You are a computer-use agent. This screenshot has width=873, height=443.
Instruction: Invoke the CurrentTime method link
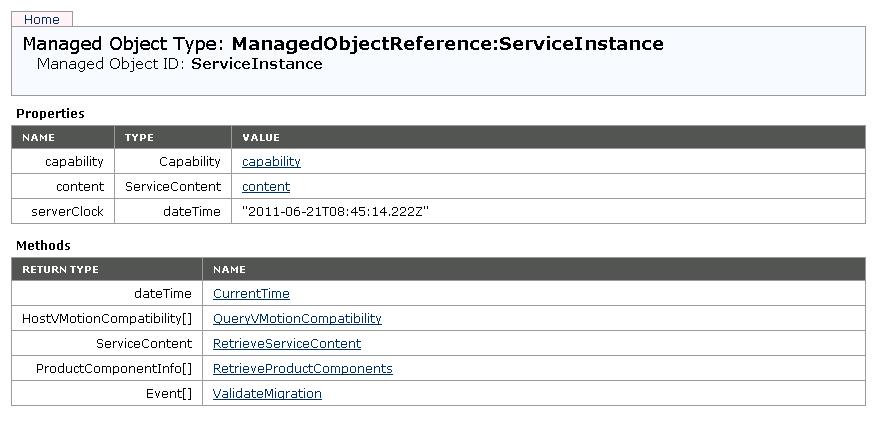point(251,293)
